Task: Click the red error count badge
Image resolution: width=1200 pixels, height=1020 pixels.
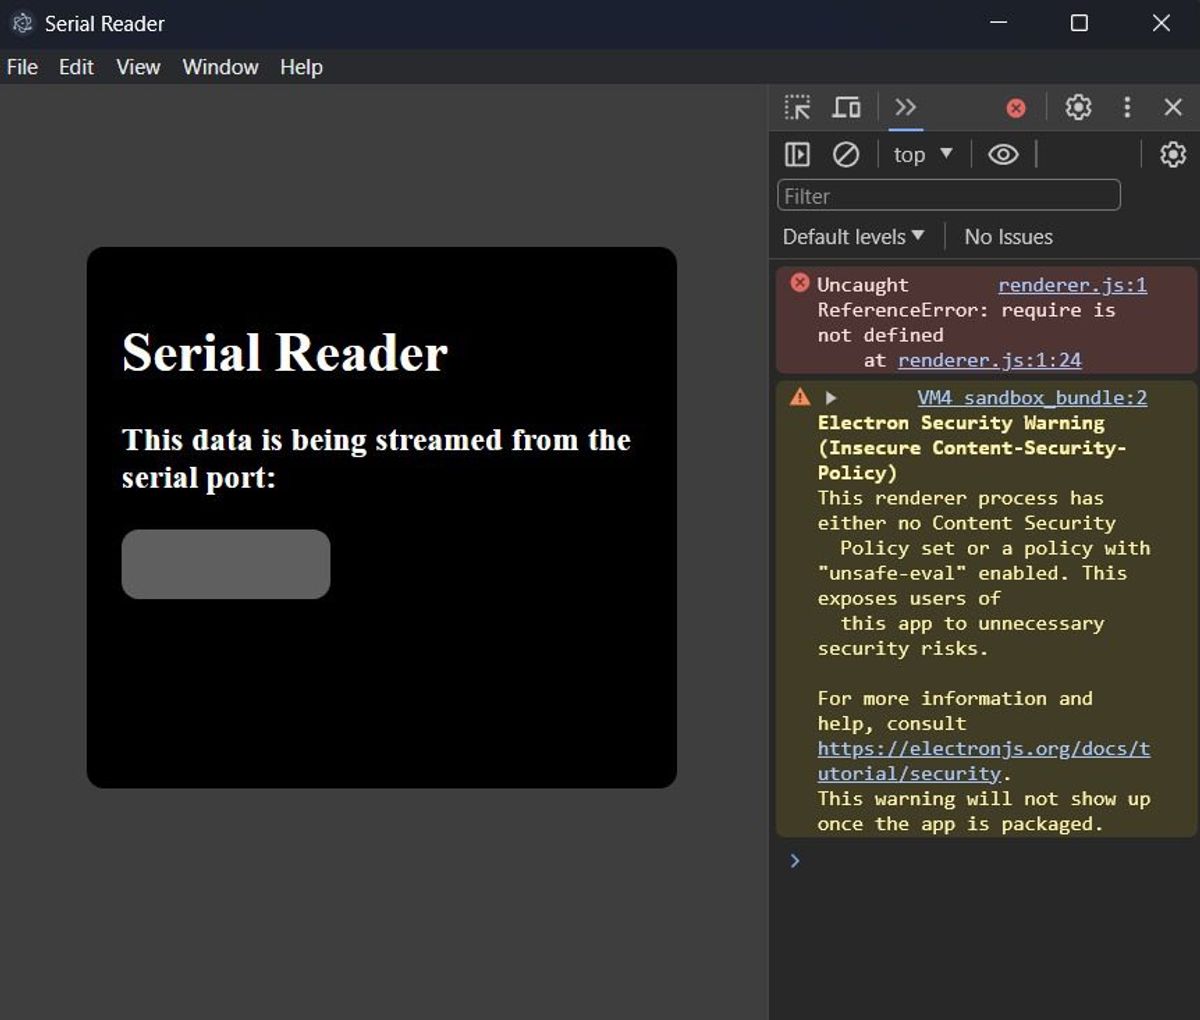Action: pyautogui.click(x=1016, y=108)
